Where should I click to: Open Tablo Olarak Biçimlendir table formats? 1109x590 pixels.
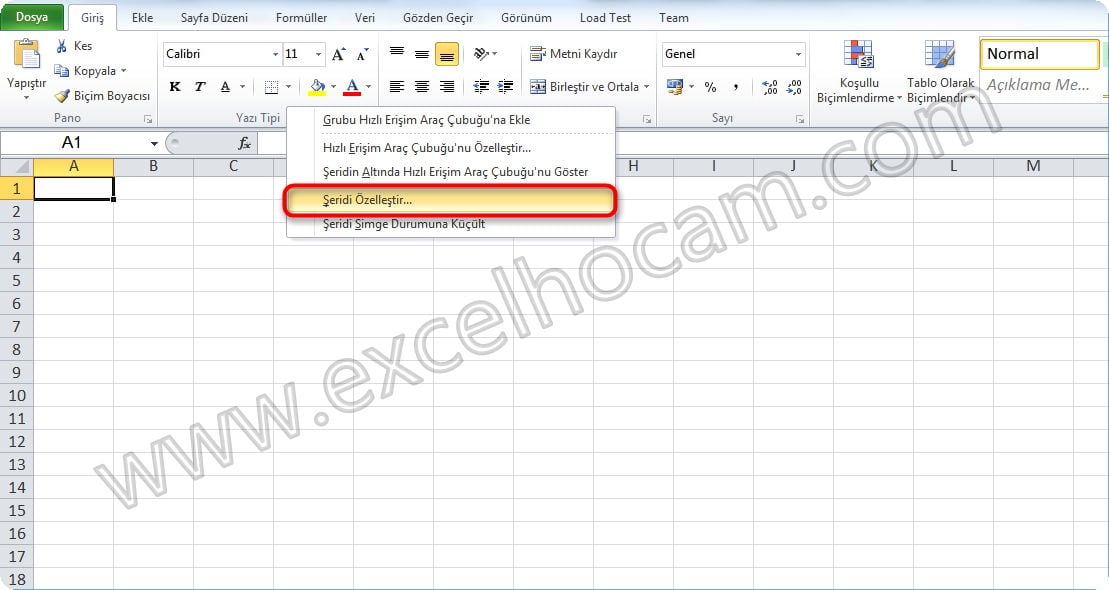[940, 72]
